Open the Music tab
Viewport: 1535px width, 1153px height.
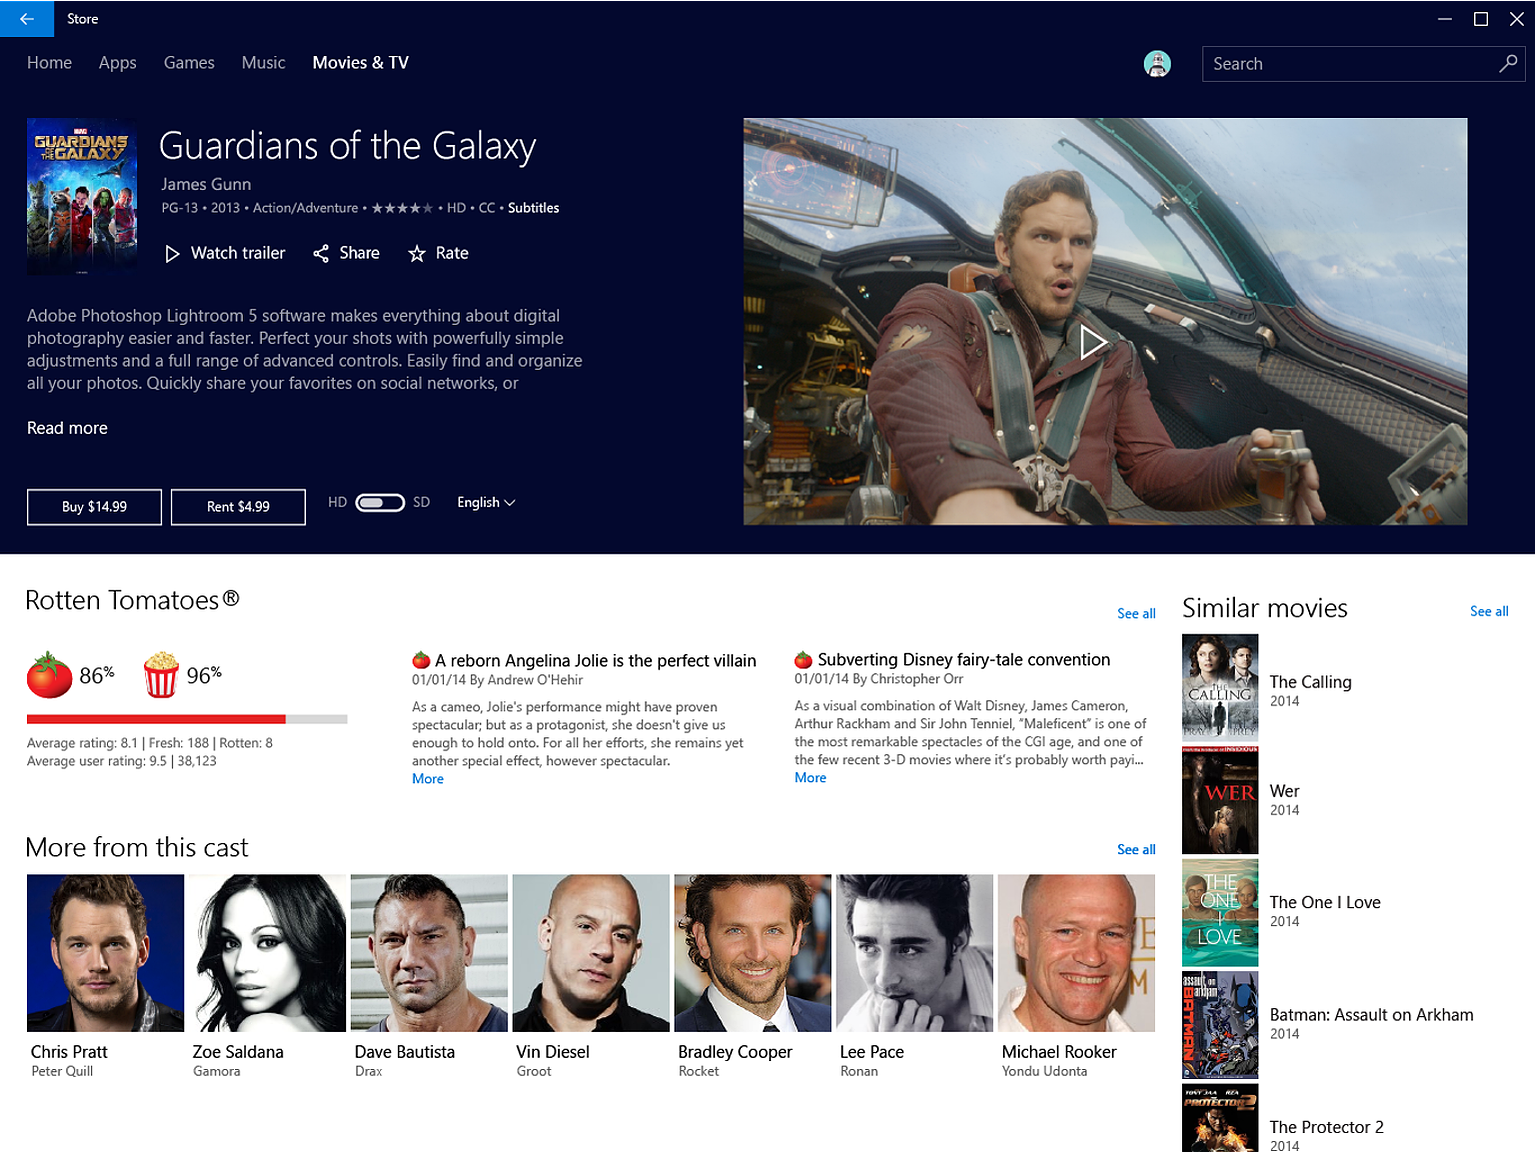click(263, 63)
